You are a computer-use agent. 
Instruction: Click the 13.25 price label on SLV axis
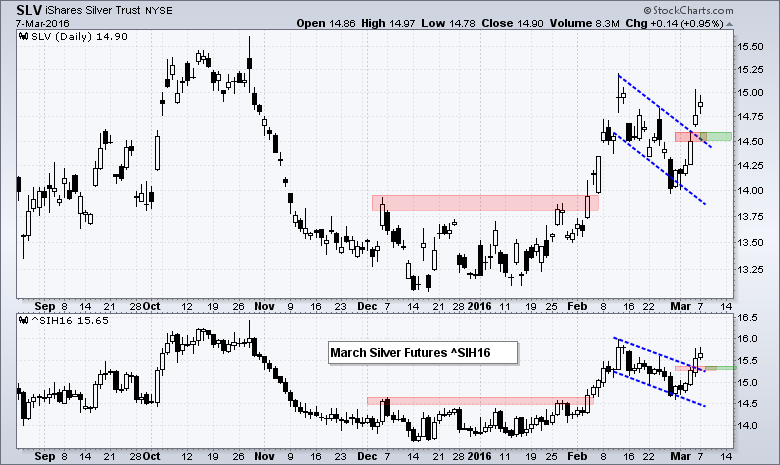coord(750,270)
